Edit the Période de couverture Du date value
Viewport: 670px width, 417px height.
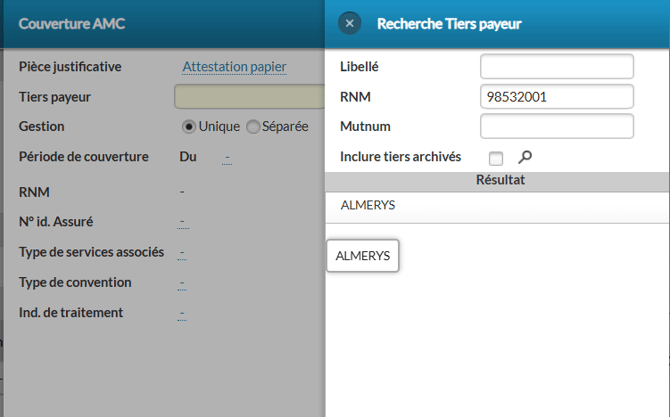(227, 157)
